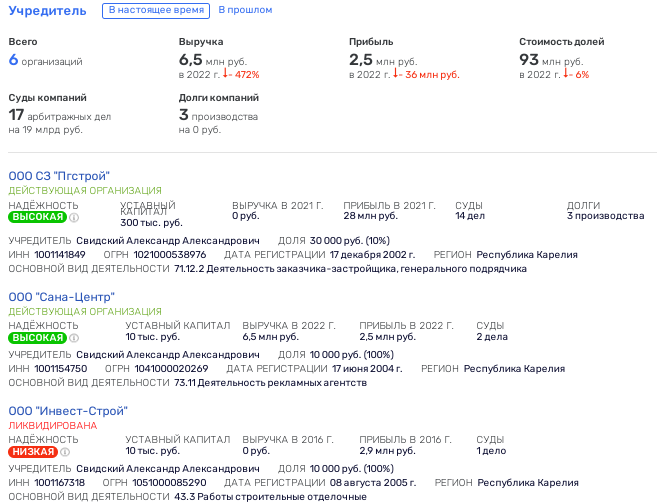Click info icon beside Инвест-Строй НИЗКАЯ badge
Image resolution: width=657 pixels, height=504 pixels.
[x=65, y=452]
